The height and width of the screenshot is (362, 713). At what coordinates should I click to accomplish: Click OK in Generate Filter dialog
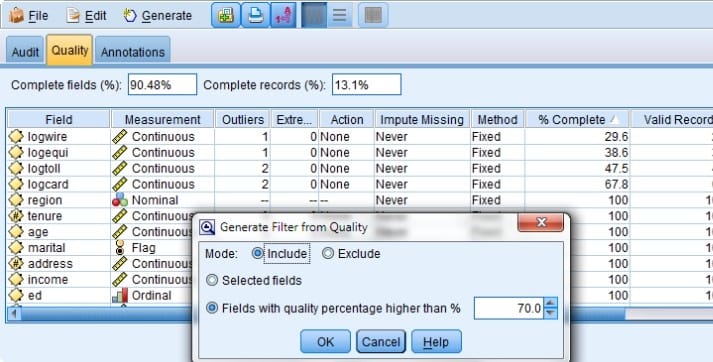(325, 342)
